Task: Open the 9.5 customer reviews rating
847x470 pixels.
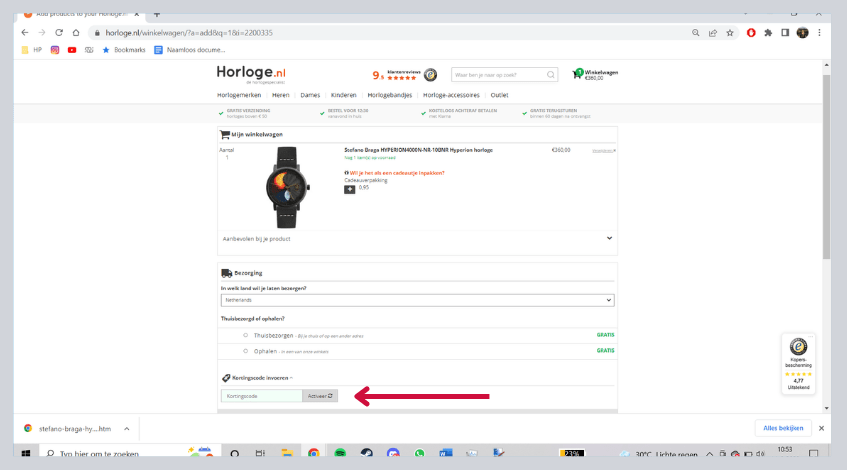Action: pos(396,75)
